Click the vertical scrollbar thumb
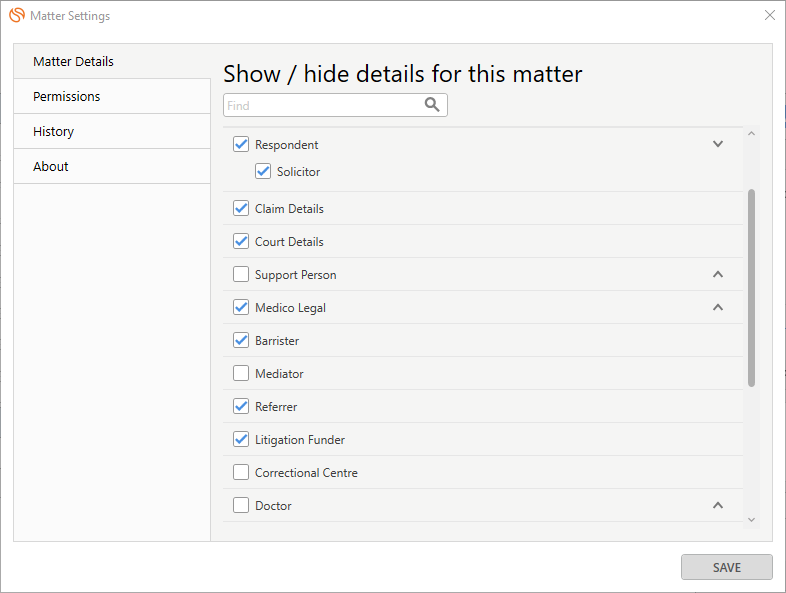This screenshot has height=593, width=786. (x=751, y=288)
